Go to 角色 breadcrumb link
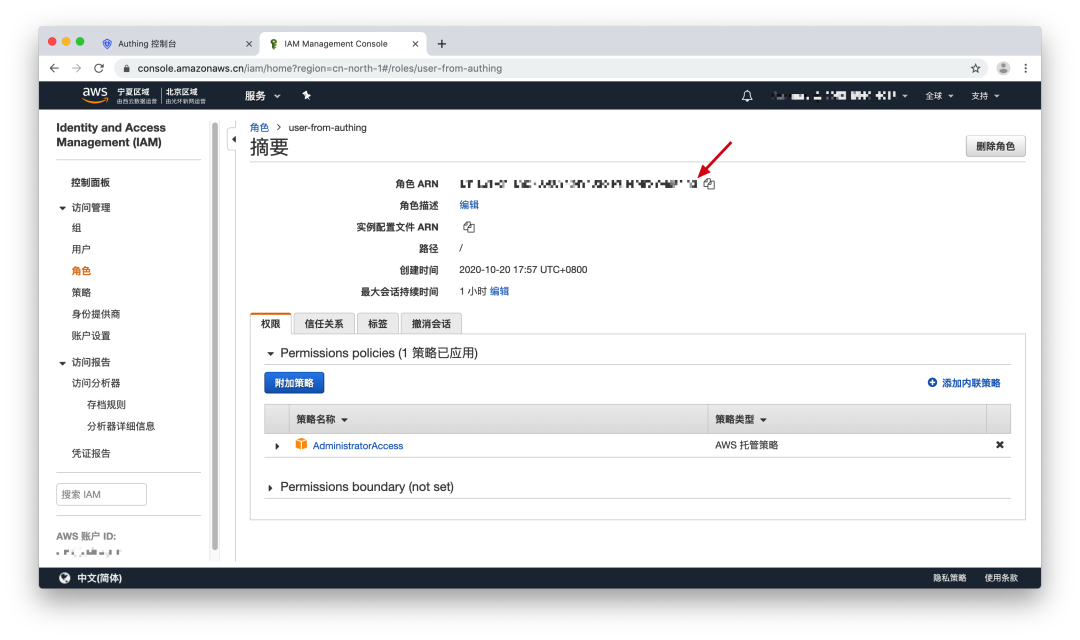 (259, 127)
